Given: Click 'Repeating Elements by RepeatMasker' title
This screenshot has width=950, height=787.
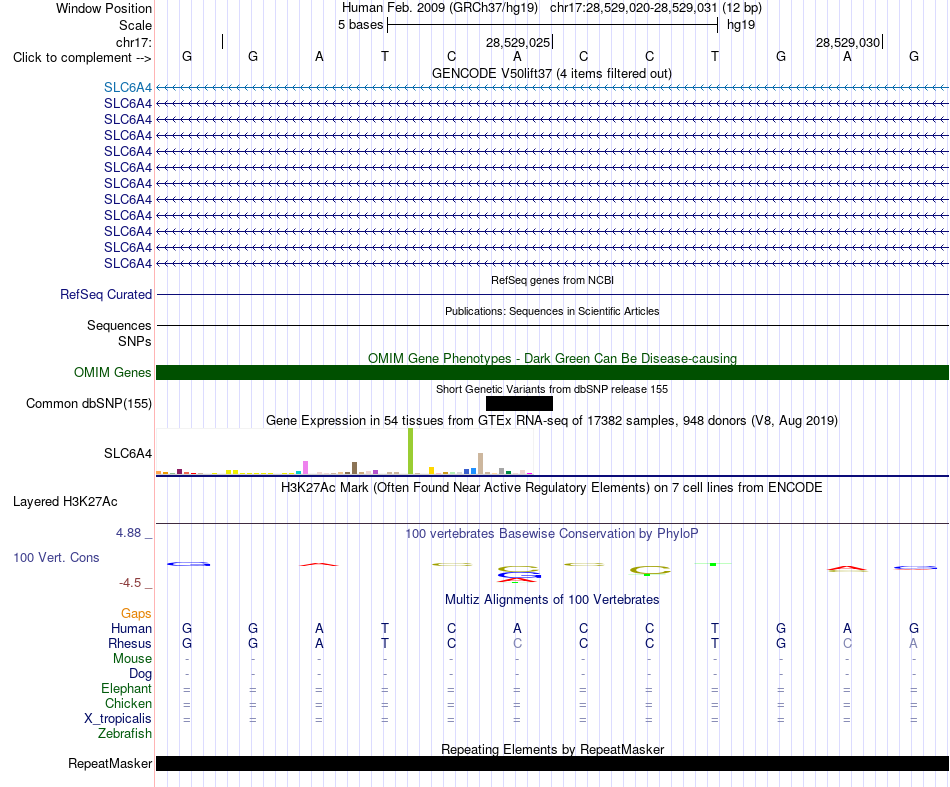Looking at the screenshot, I should coord(552,749).
